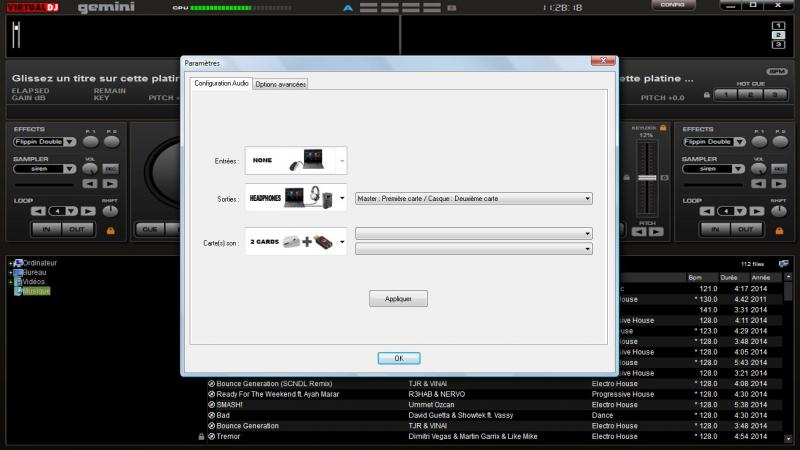This screenshot has width=800, height=450.
Task: Nudge pitch up with the PITCH right arrow
Action: pyautogui.click(x=656, y=232)
